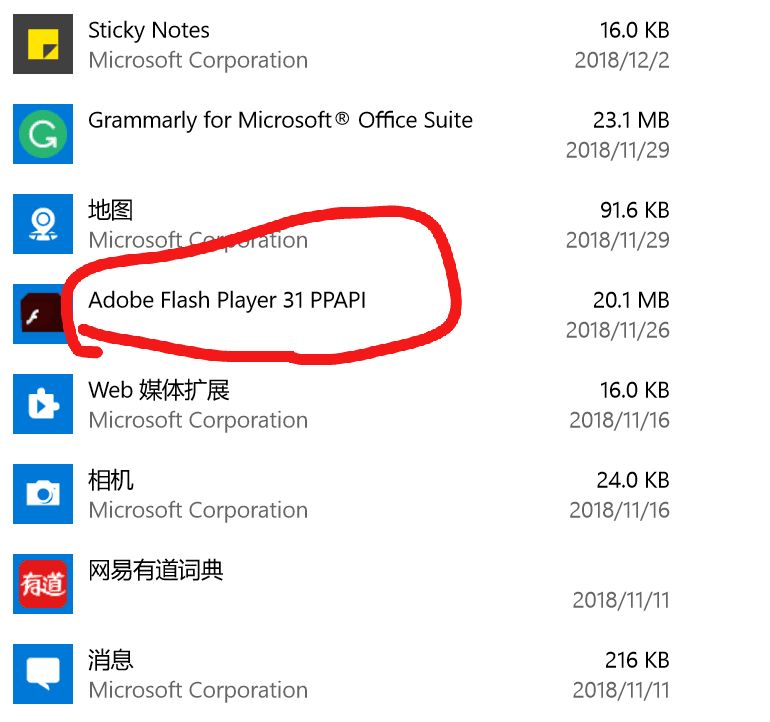770x722 pixels.
Task: Click the 网易有道词典 red icon
Action: pyautogui.click(x=42, y=584)
